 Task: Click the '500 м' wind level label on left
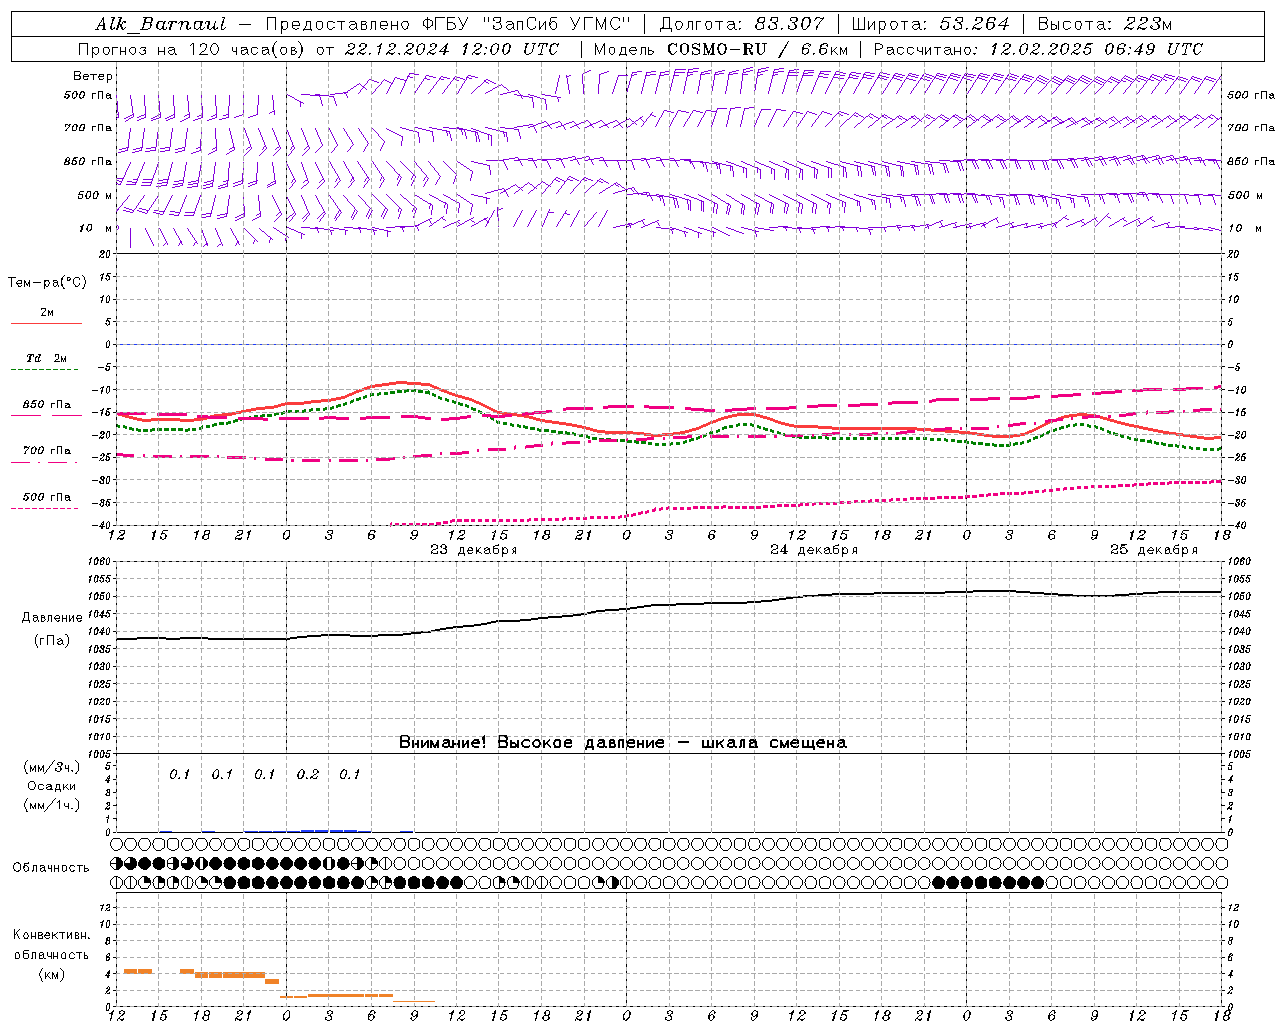click(95, 195)
